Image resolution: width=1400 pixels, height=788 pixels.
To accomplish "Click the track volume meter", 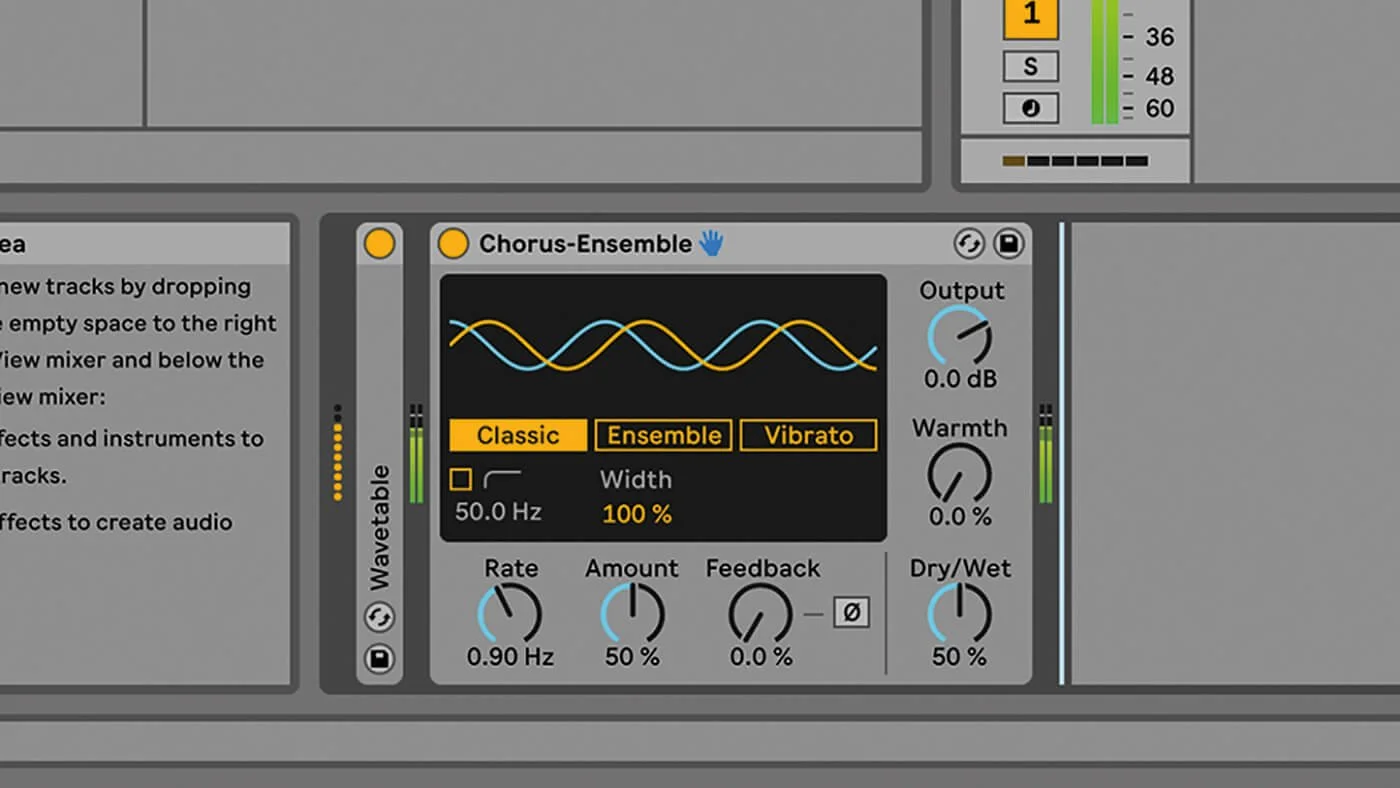I will coord(1105,62).
